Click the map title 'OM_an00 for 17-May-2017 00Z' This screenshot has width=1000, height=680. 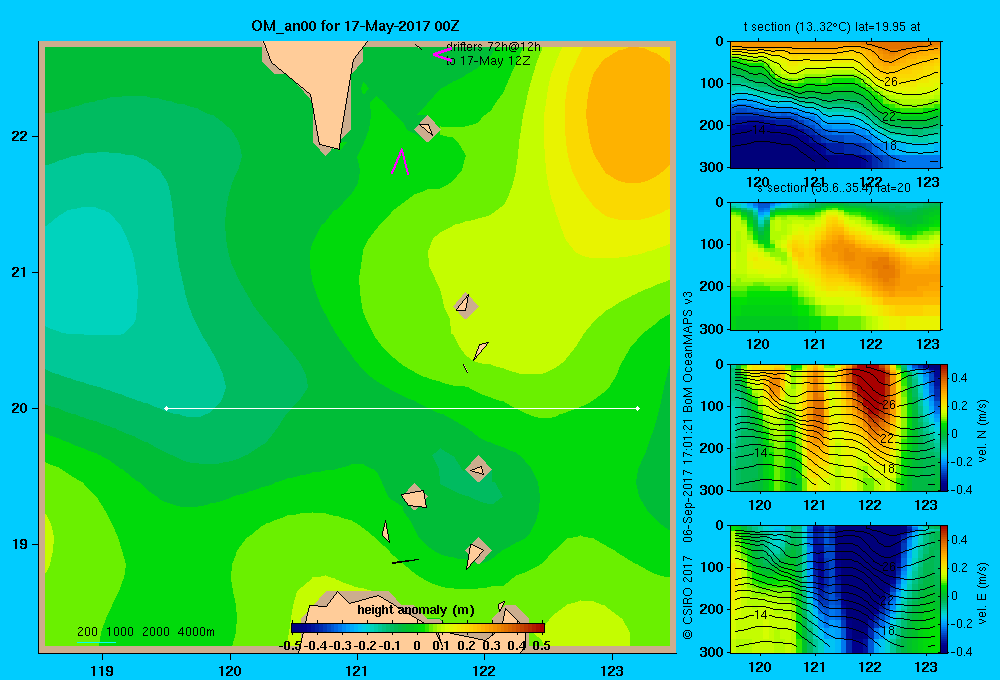(355, 26)
